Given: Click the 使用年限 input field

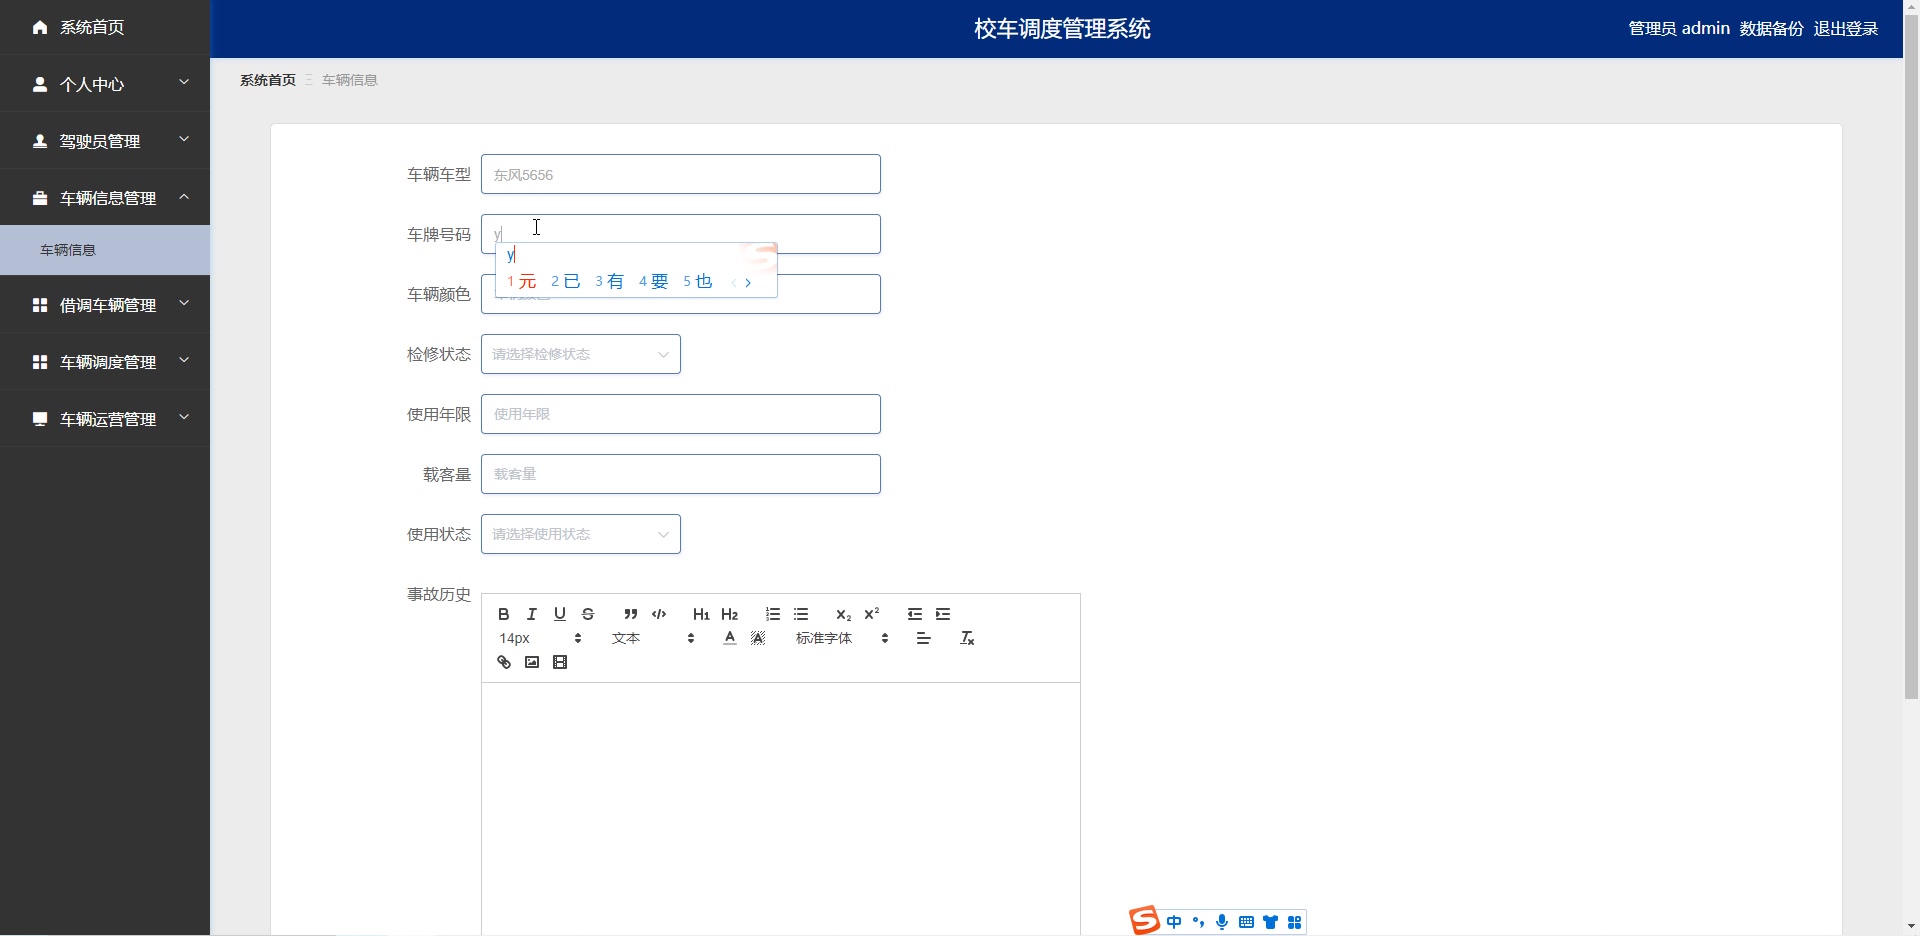Looking at the screenshot, I should point(680,414).
